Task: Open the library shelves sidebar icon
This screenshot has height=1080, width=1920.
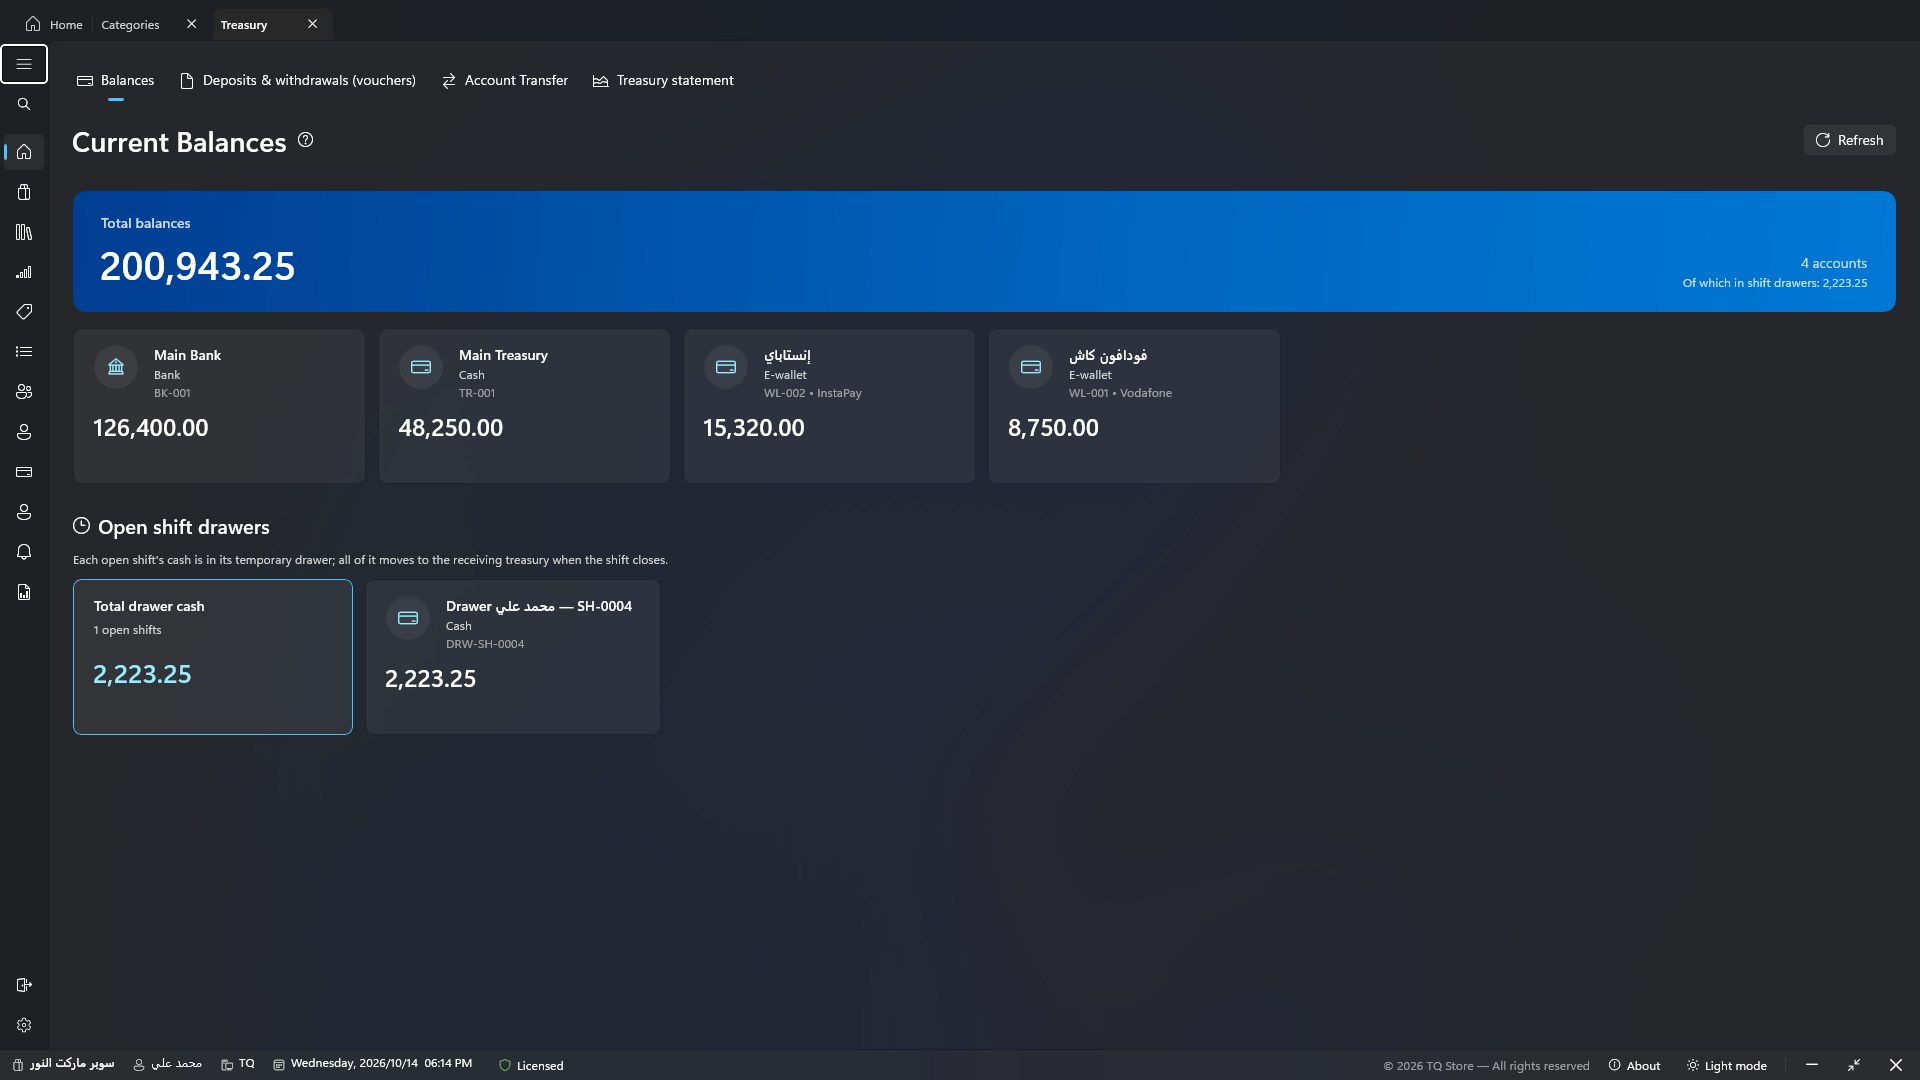Action: (24, 232)
